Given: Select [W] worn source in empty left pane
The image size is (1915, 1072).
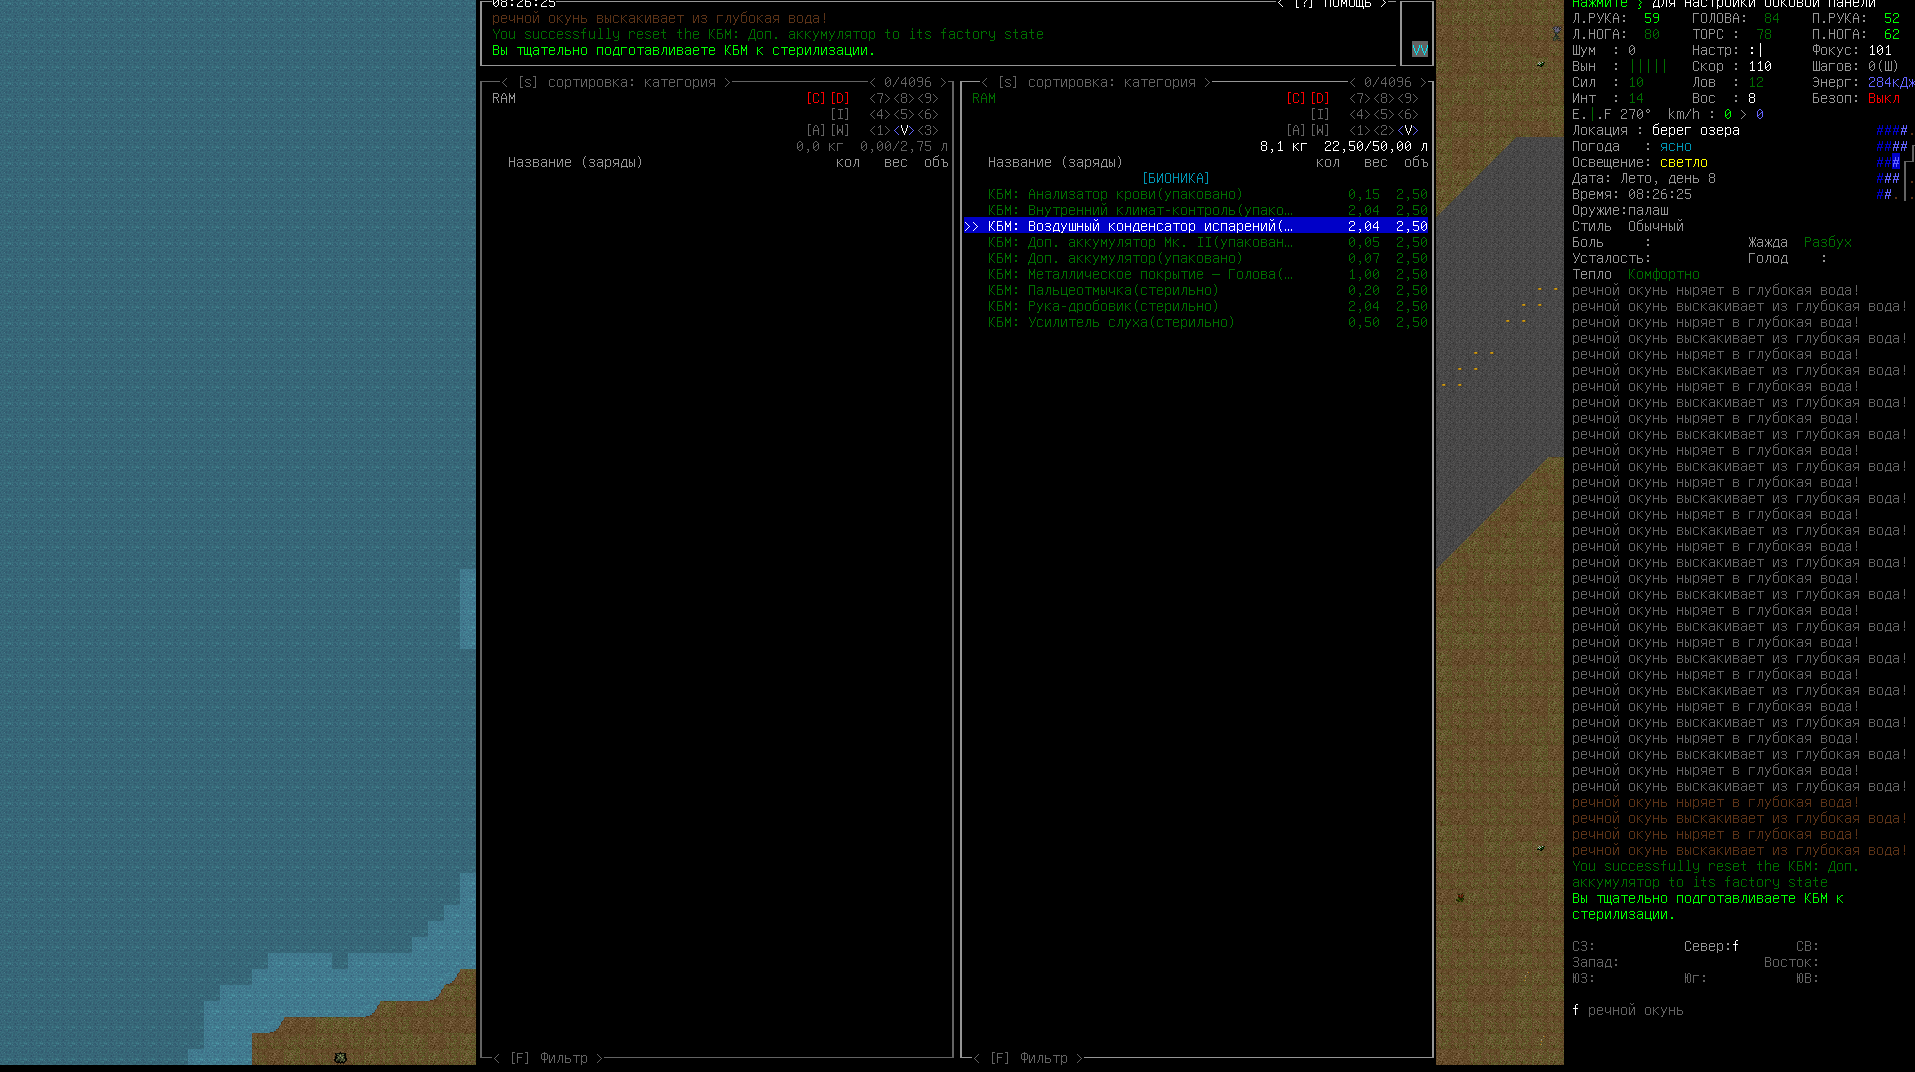Looking at the screenshot, I should coord(840,130).
